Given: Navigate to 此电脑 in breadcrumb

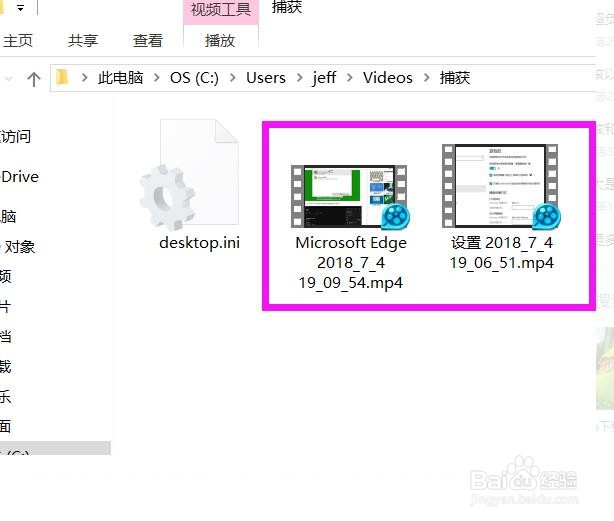Looking at the screenshot, I should pyautogui.click(x=121, y=78).
